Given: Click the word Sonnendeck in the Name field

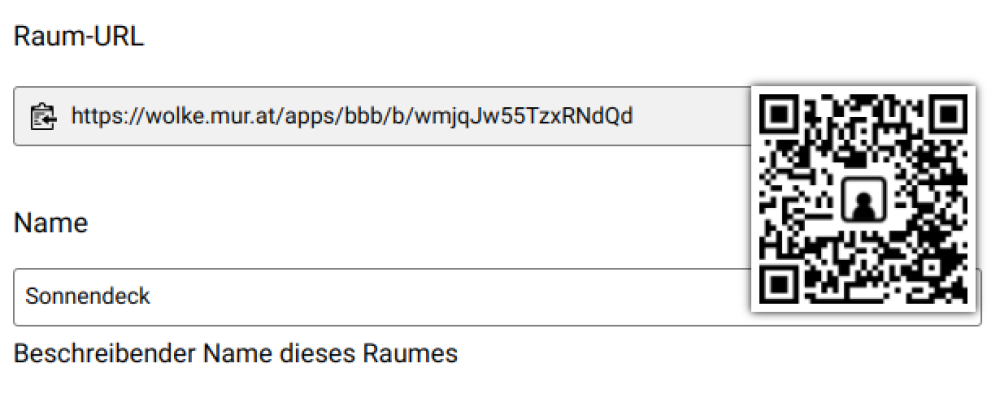Looking at the screenshot, I should (x=88, y=296).
